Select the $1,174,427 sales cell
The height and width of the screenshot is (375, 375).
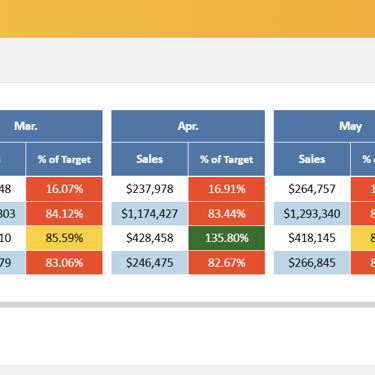click(150, 214)
